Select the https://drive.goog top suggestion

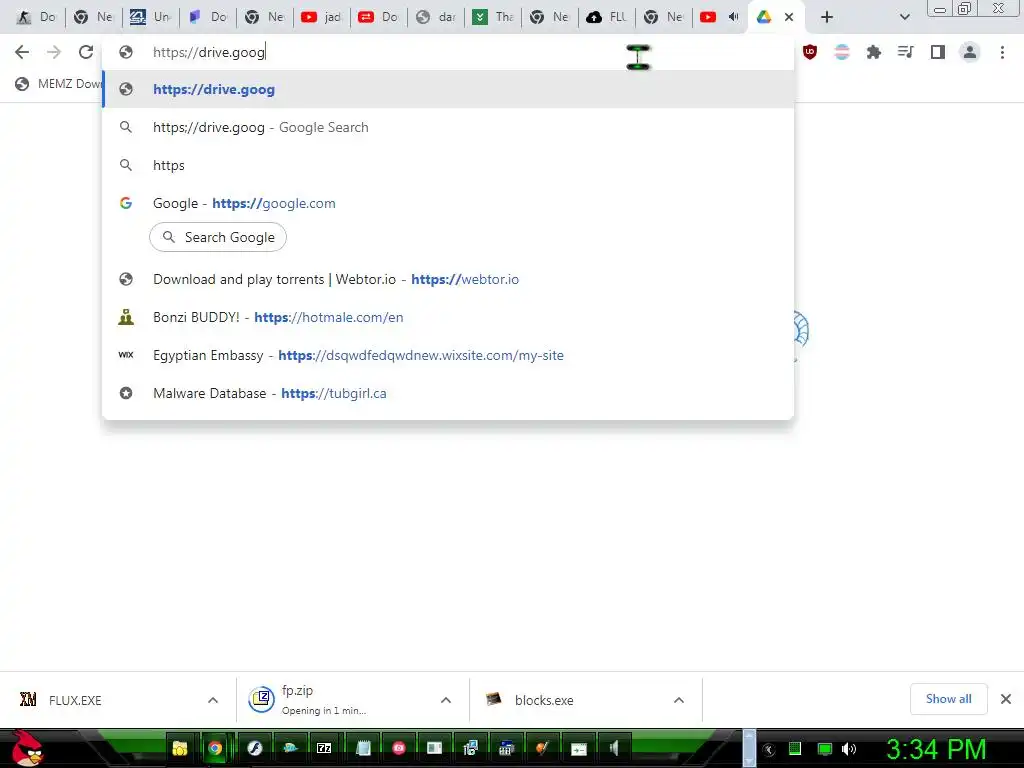(x=448, y=89)
